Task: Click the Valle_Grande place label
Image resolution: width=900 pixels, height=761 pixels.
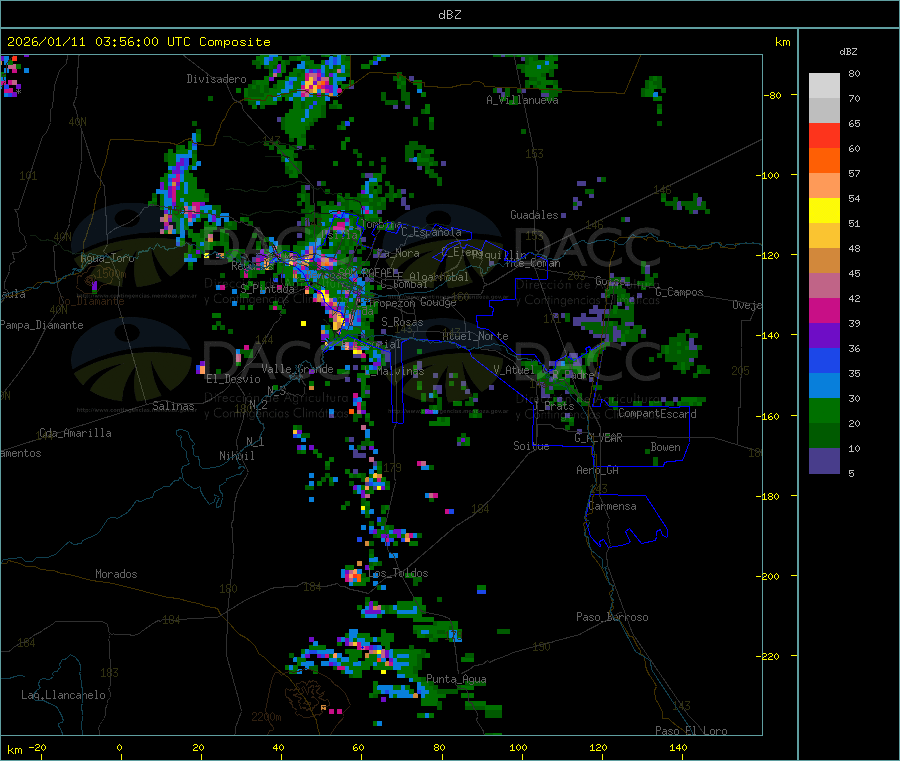Action: tap(297, 369)
